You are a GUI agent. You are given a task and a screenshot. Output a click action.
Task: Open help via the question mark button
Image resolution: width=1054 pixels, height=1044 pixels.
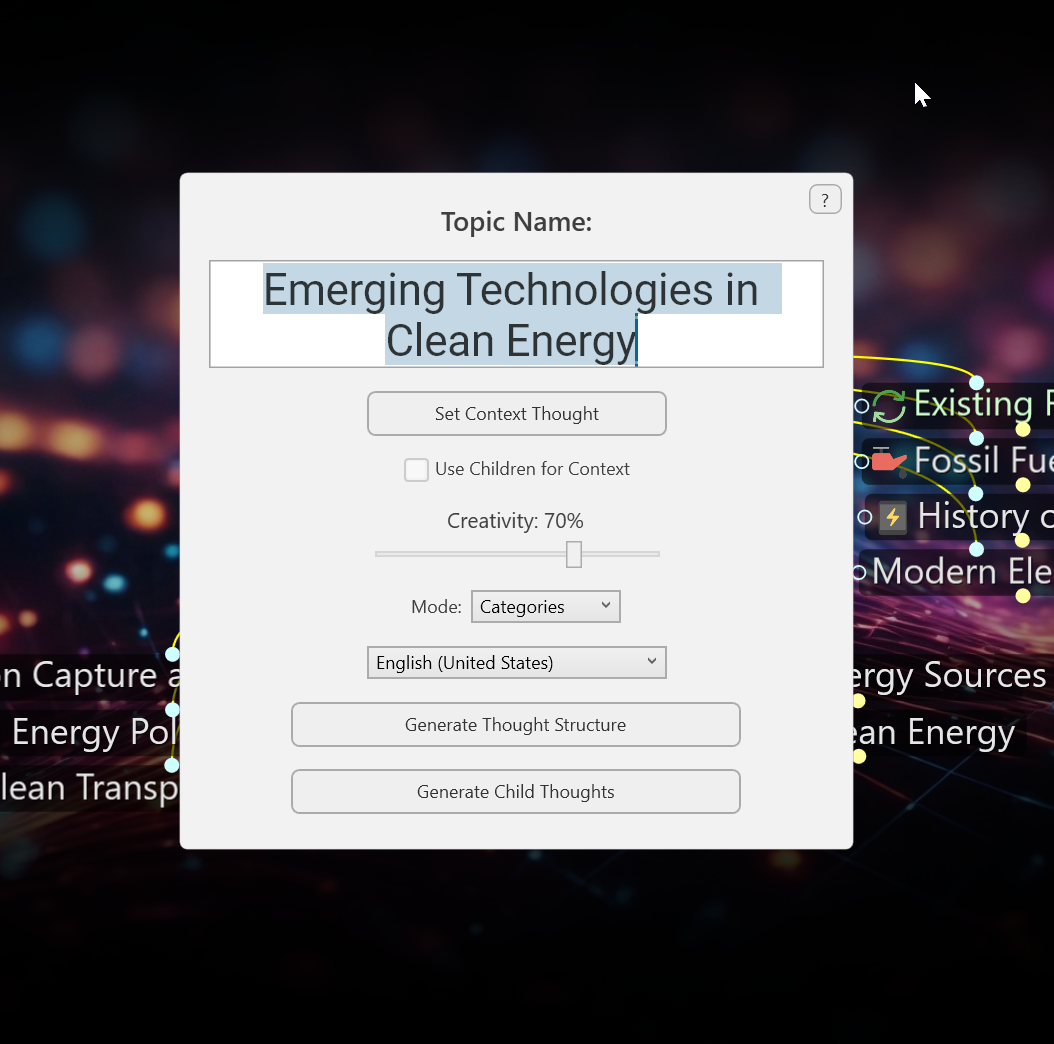[825, 200]
